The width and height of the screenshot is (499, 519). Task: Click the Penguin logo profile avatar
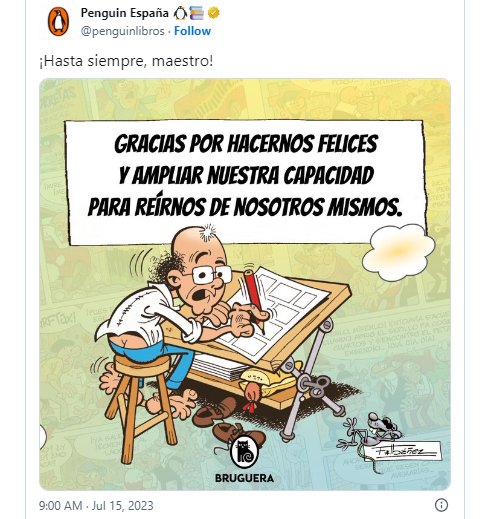point(58,22)
